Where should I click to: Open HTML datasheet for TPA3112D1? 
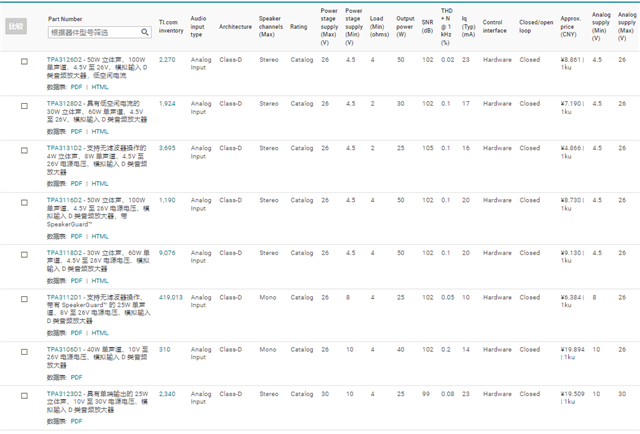point(100,333)
